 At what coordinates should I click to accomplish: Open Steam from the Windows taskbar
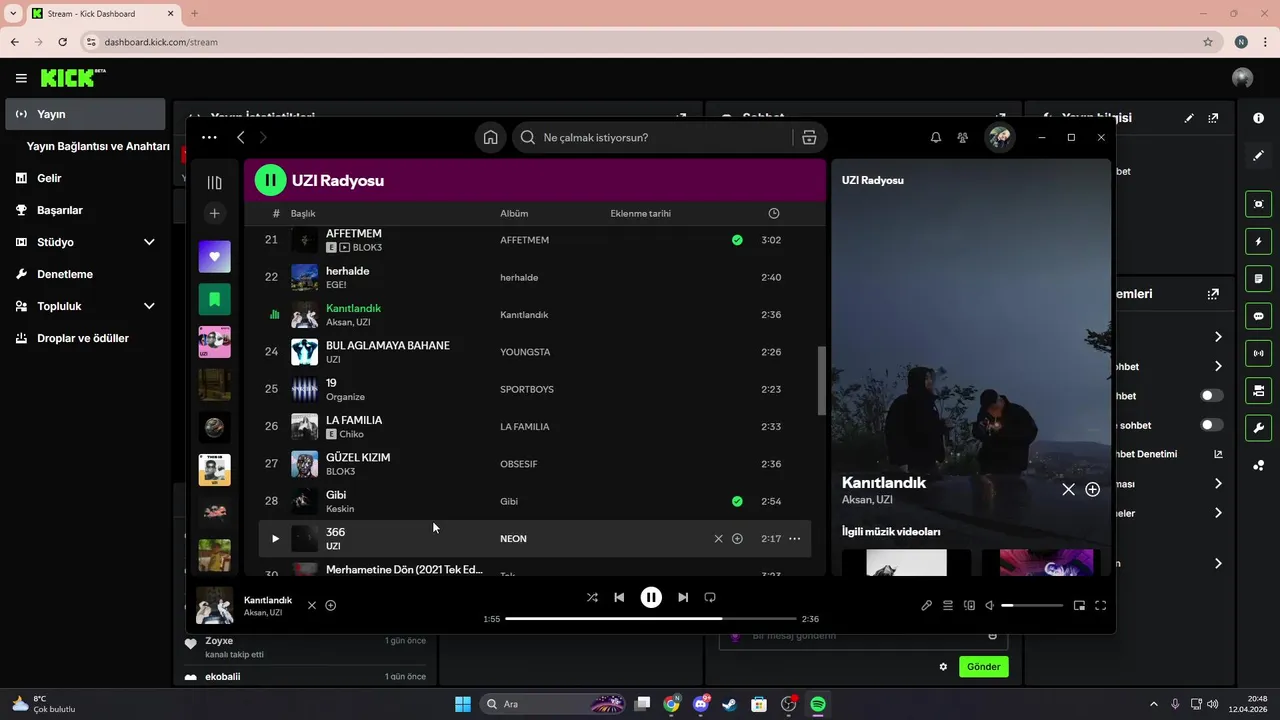point(730,704)
